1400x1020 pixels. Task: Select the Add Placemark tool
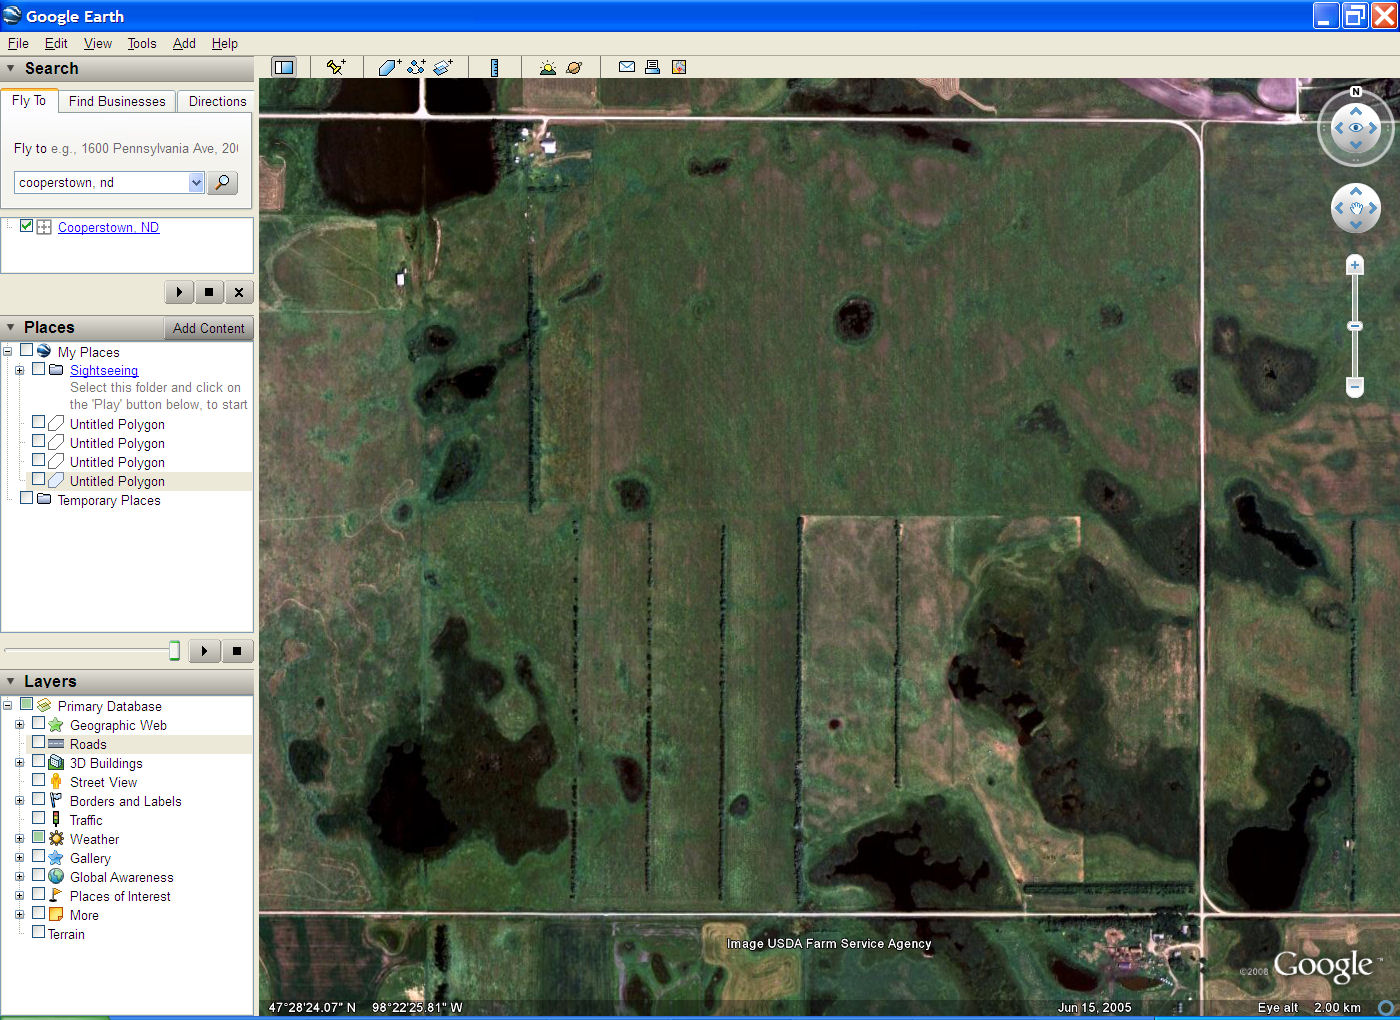336,67
